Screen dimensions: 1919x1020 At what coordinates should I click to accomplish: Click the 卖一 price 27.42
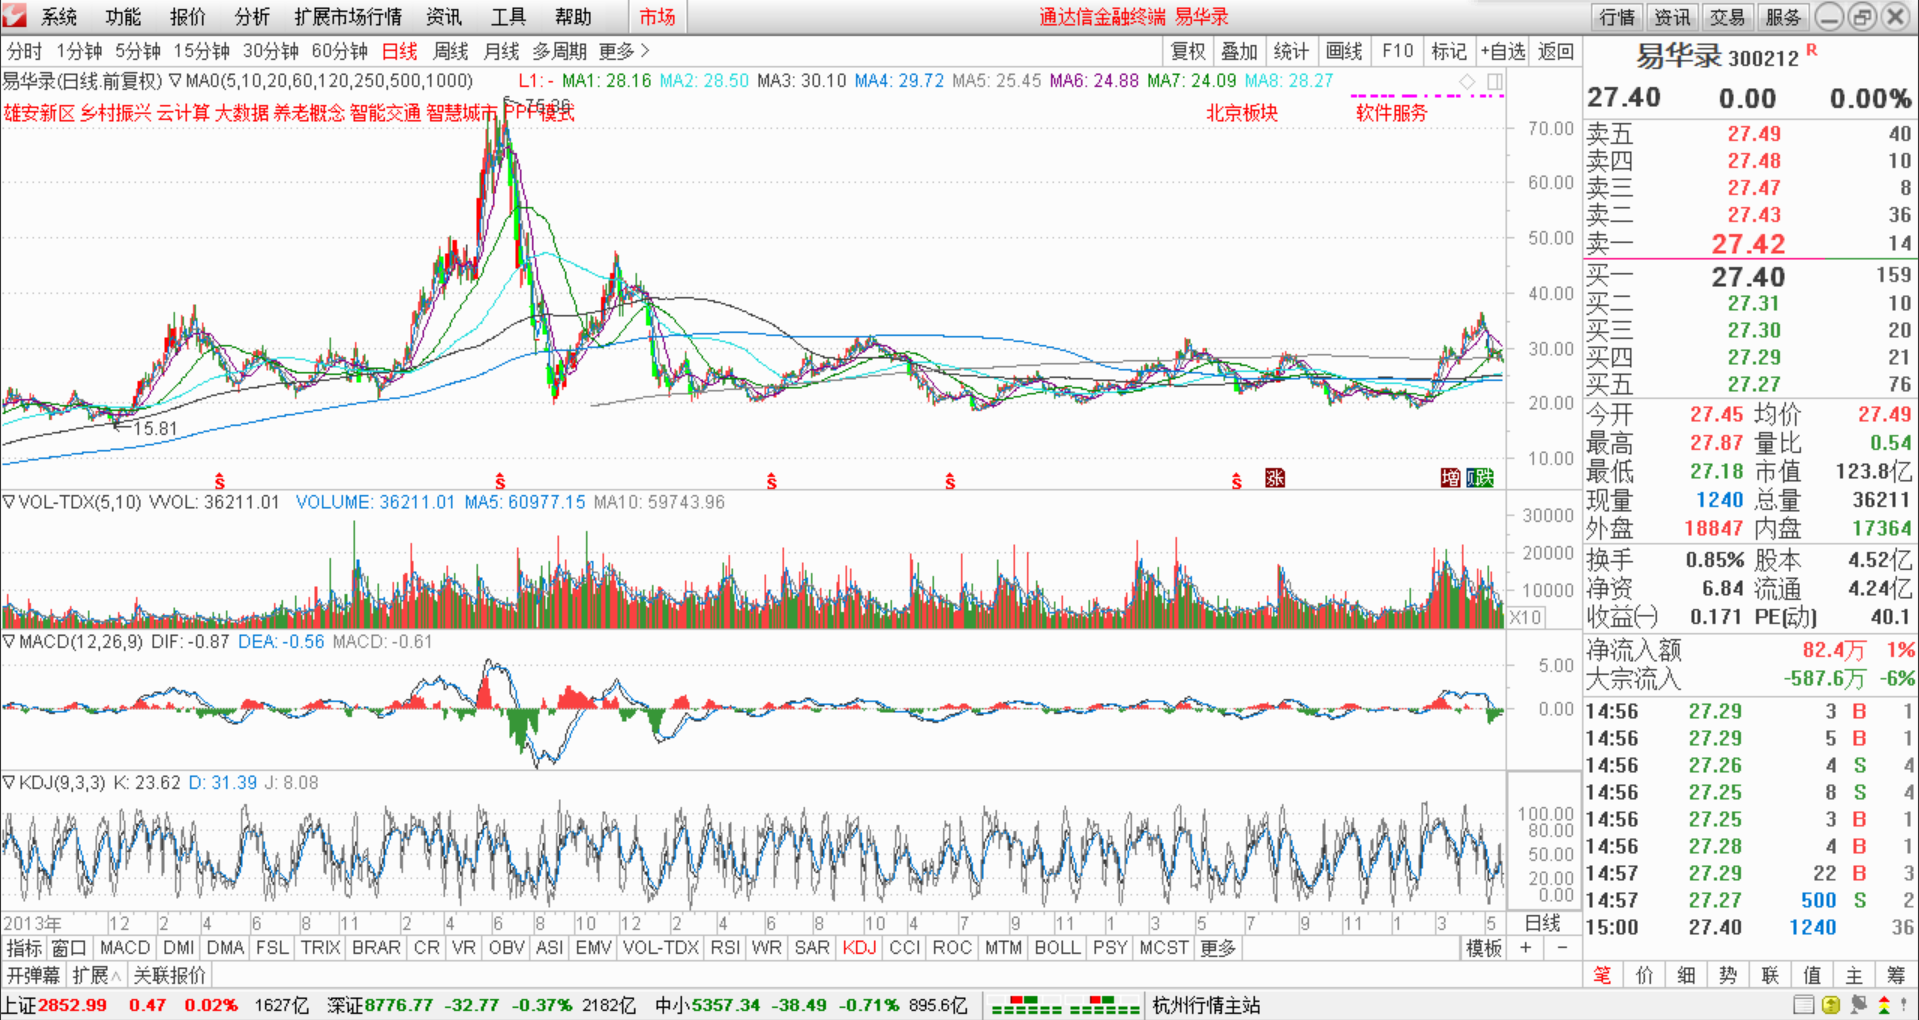pos(1748,244)
